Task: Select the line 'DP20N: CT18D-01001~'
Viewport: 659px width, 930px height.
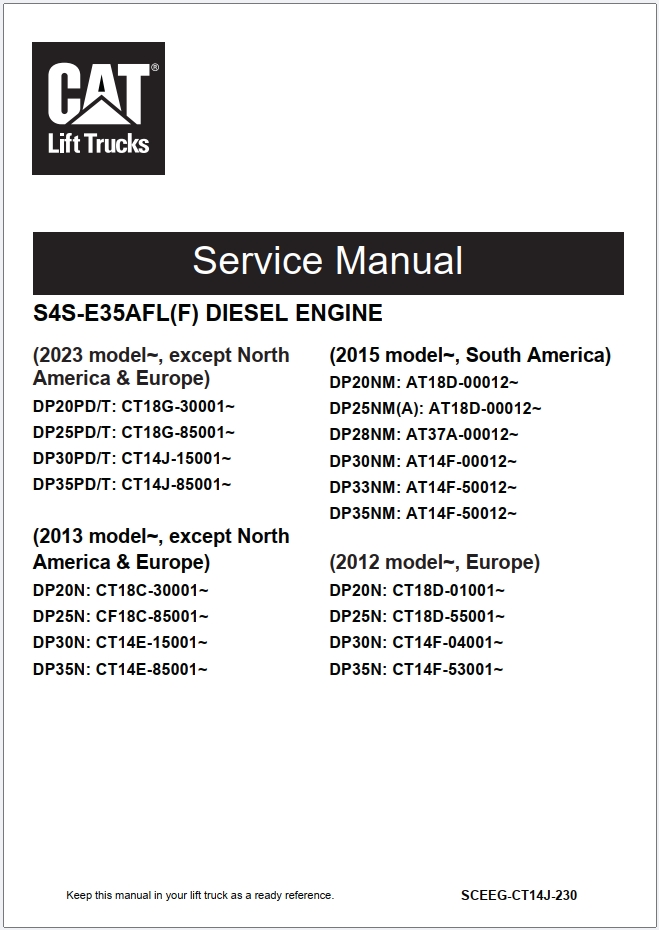Action: pos(417,591)
